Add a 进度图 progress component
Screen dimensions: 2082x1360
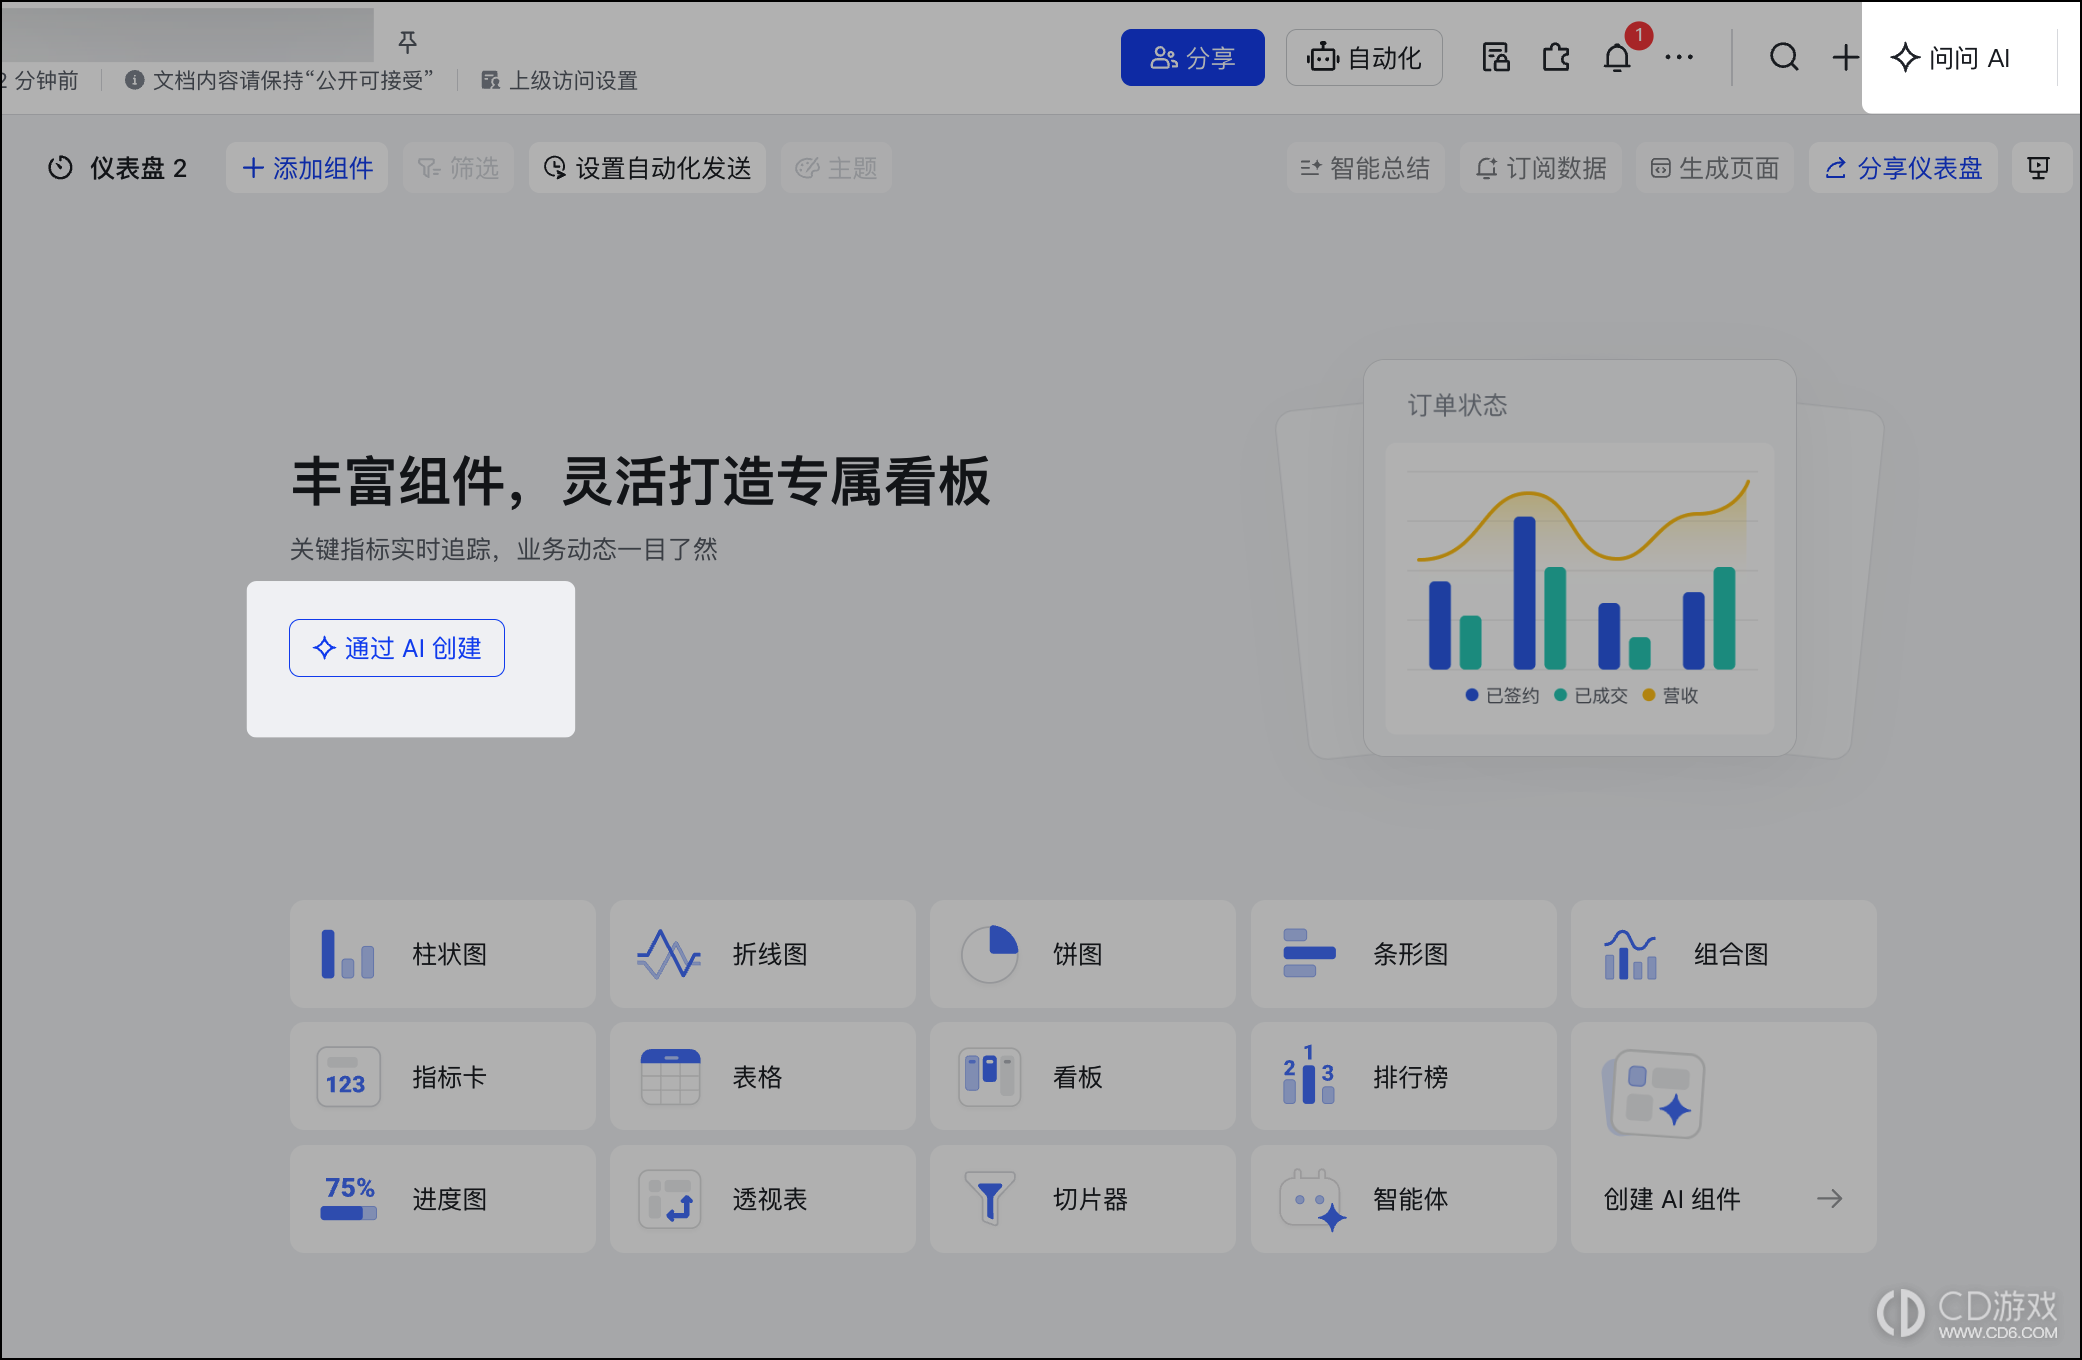[443, 1199]
